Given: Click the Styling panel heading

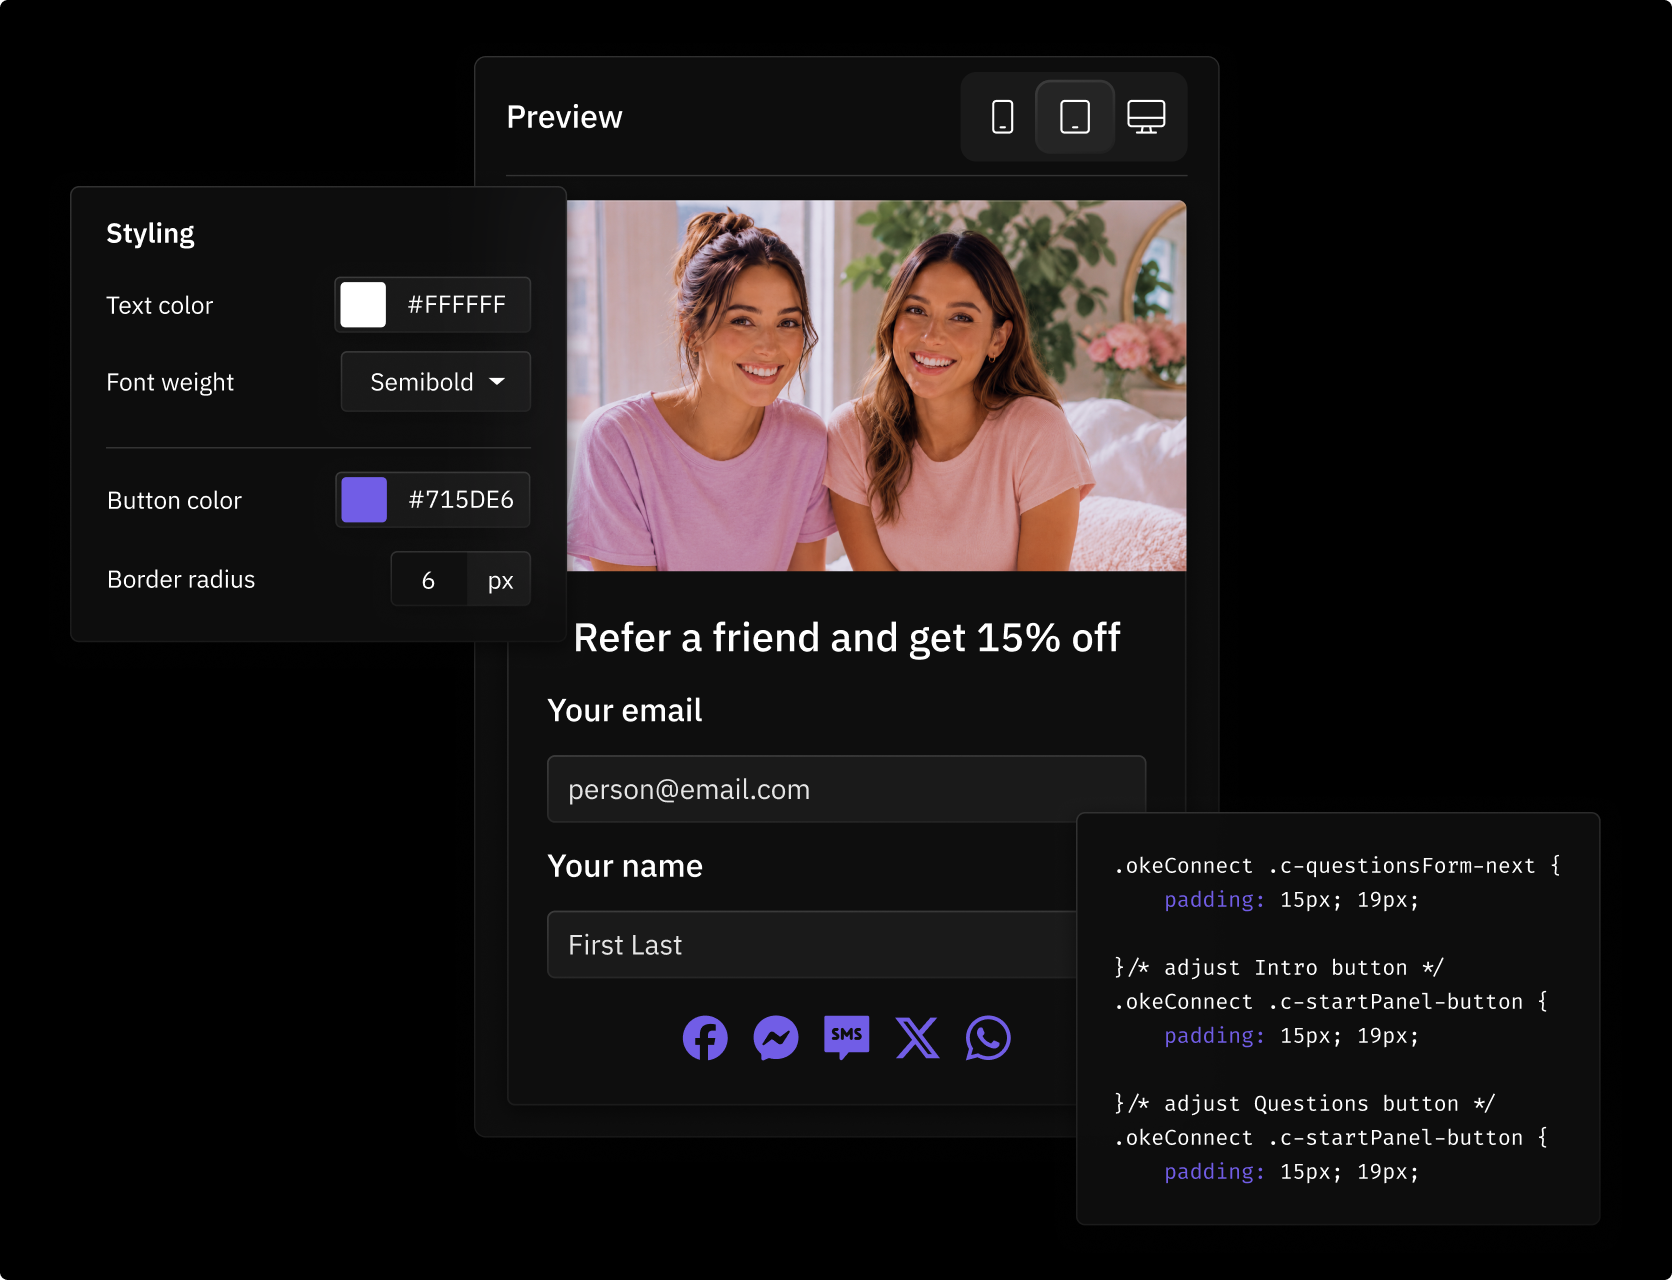Looking at the screenshot, I should pos(150,234).
